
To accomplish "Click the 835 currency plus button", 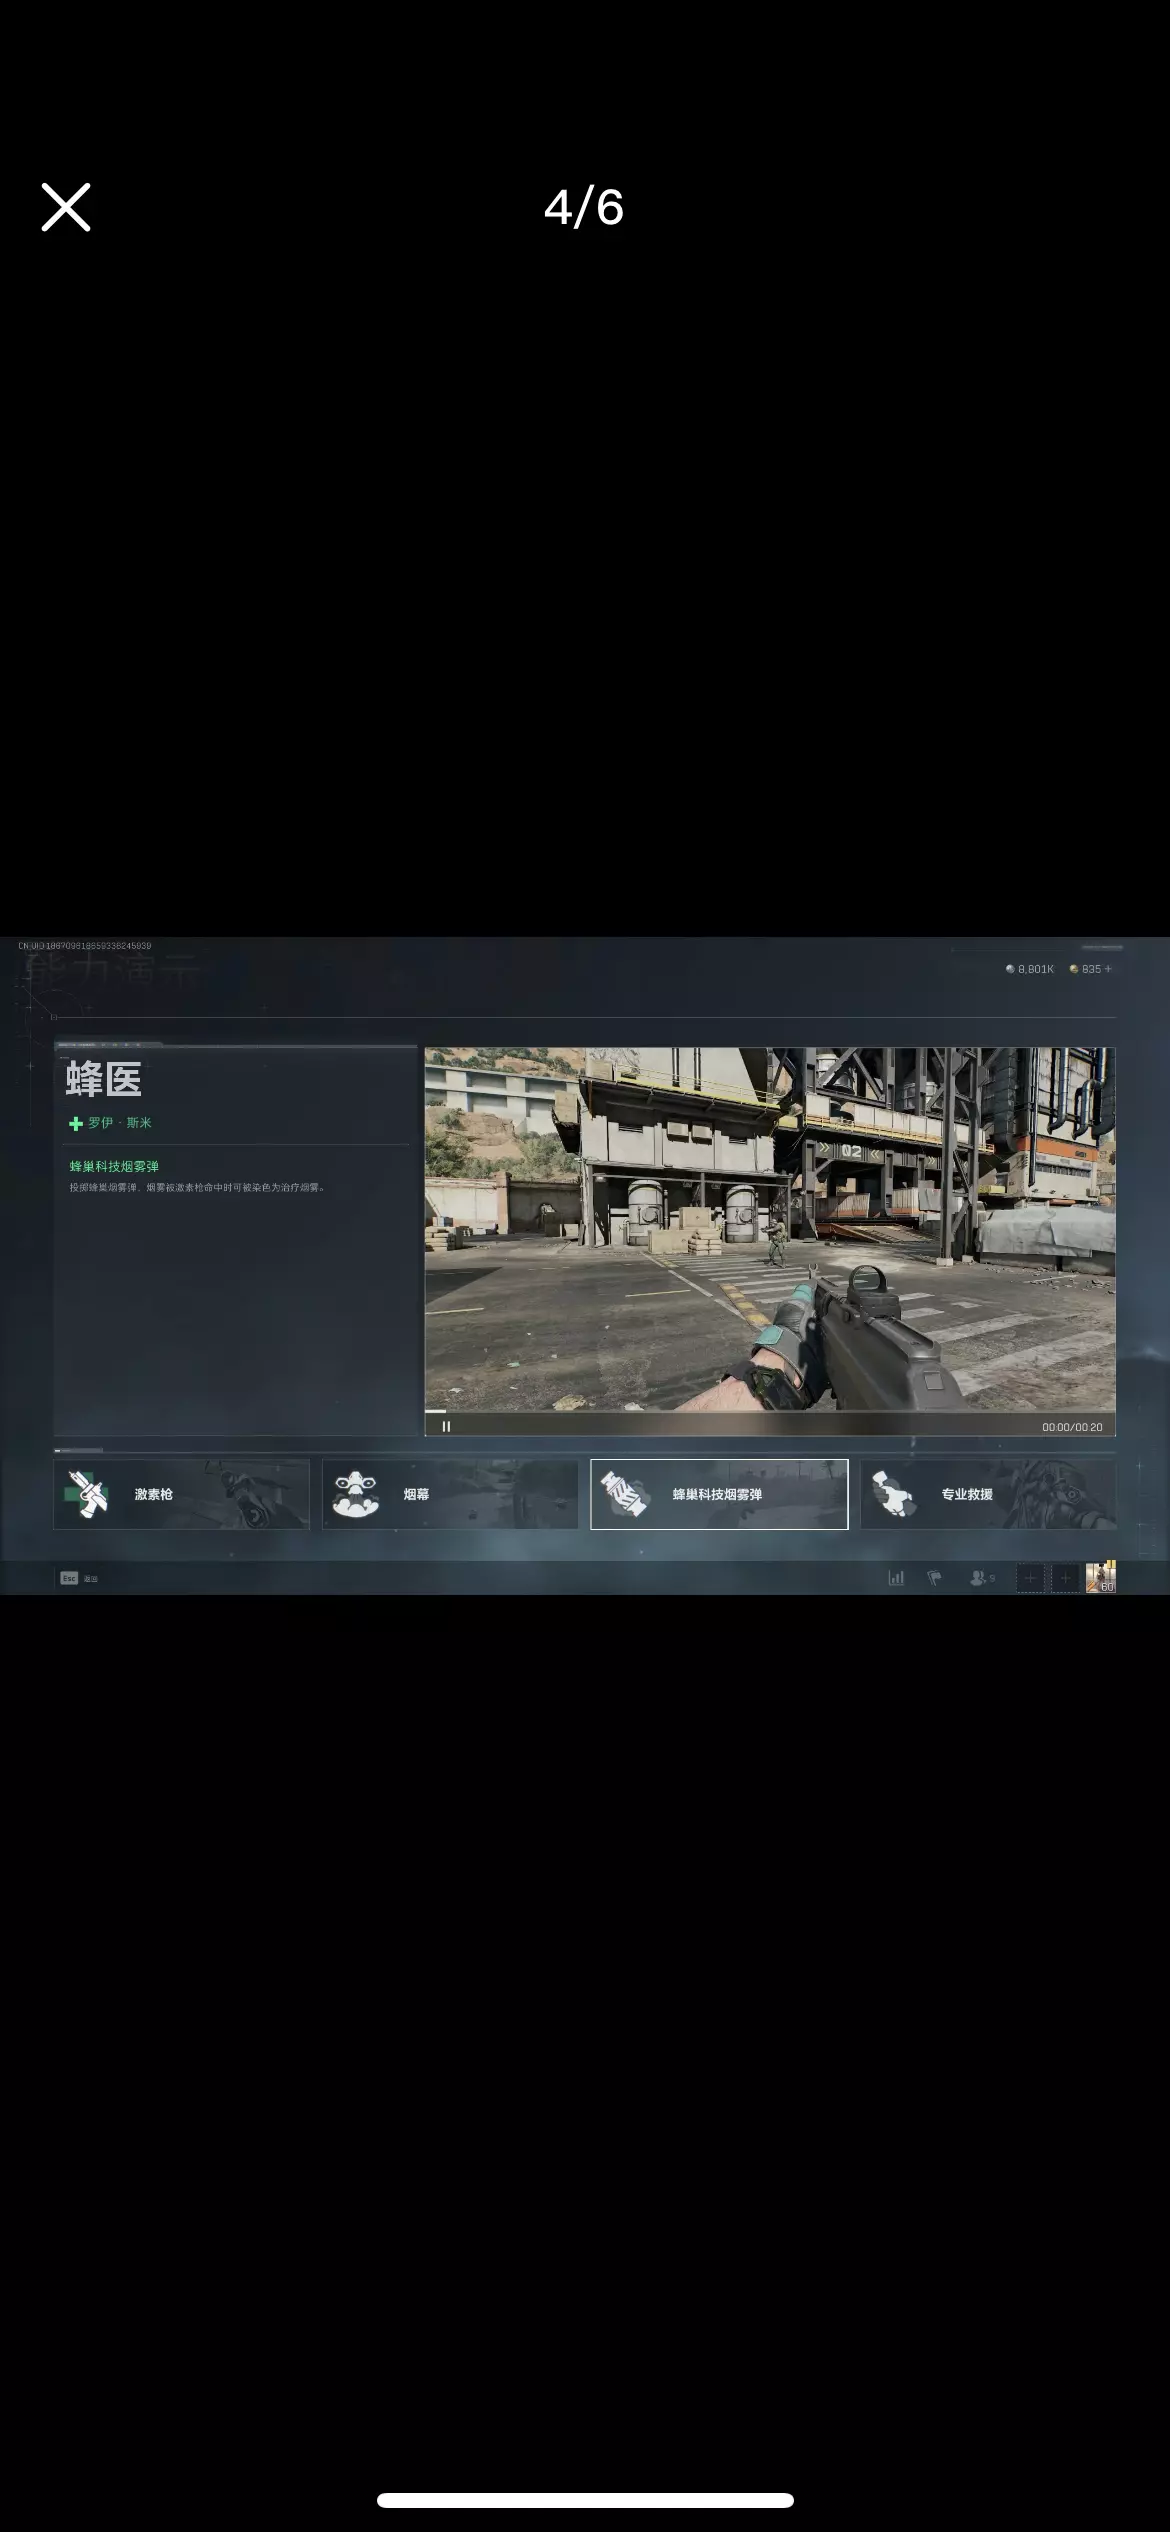I will (x=1108, y=969).
